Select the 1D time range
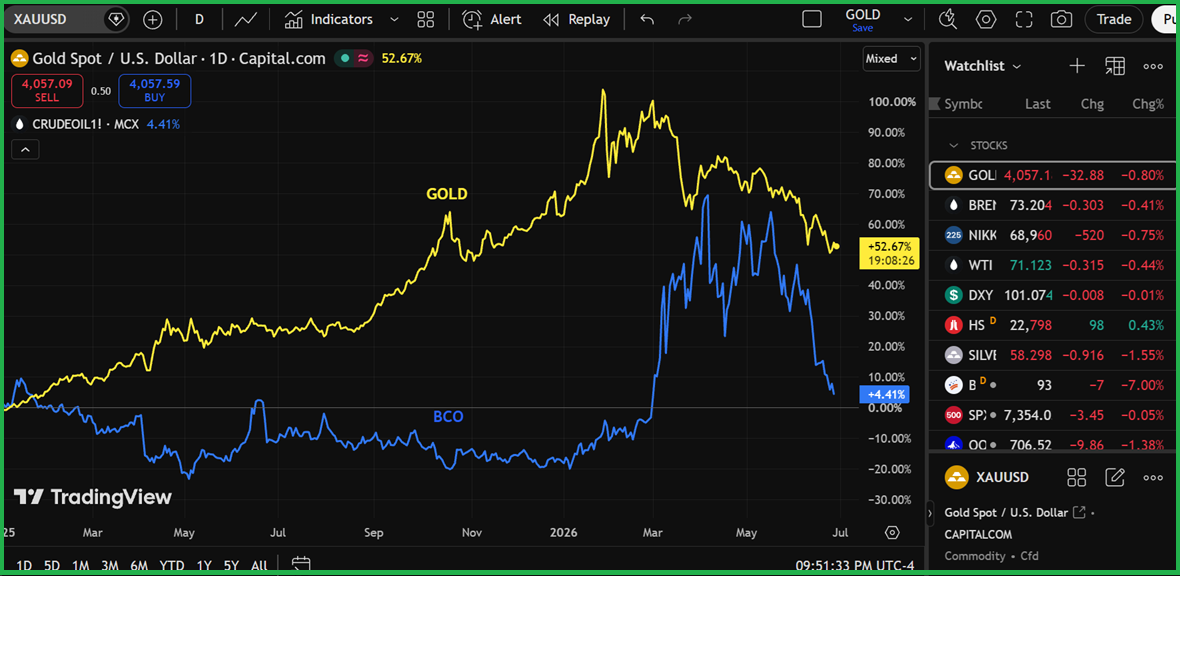 (x=24, y=565)
